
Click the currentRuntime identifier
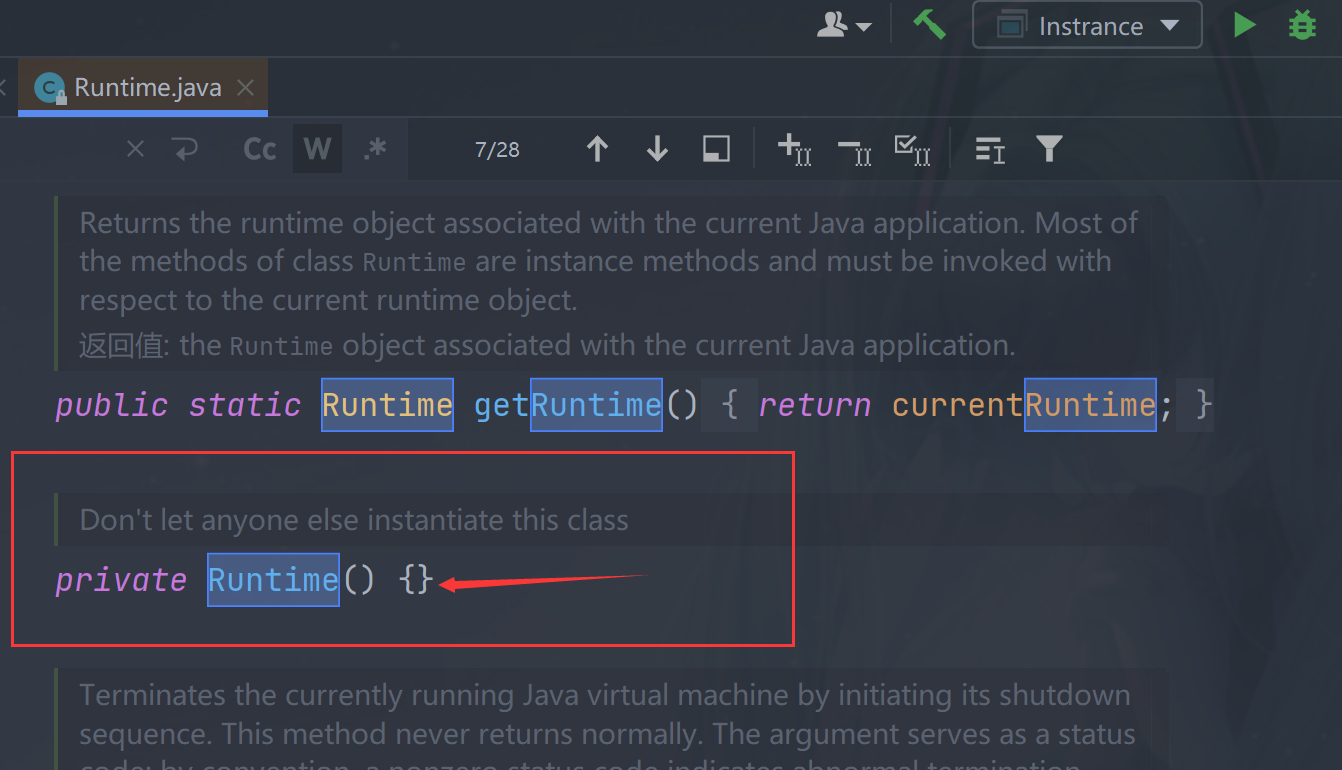(1024, 405)
